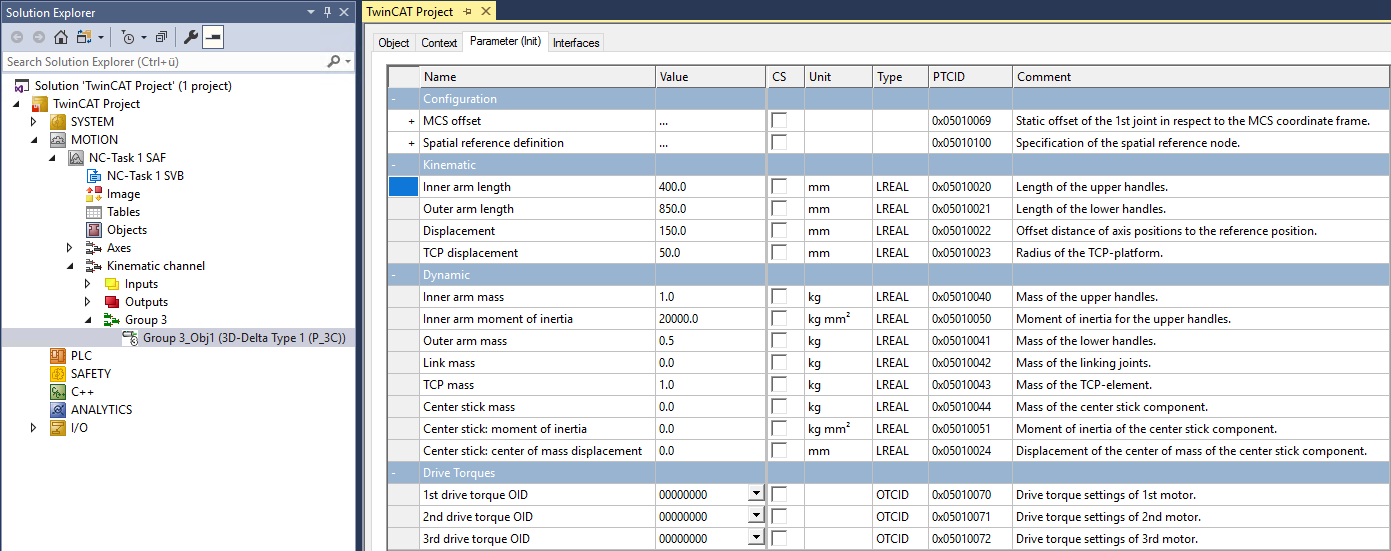
Task: Check the CS box for MCS offset
Action: coord(778,121)
